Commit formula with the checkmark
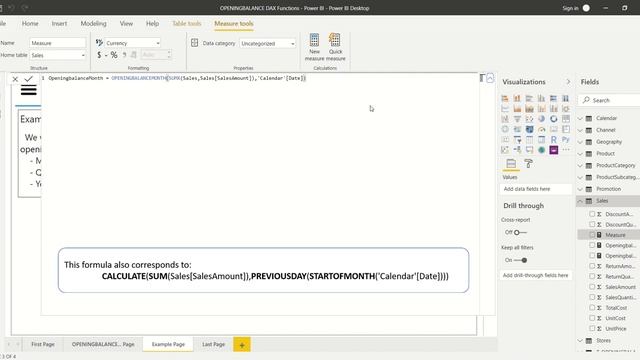This screenshot has height=360, width=640. tap(28, 78)
